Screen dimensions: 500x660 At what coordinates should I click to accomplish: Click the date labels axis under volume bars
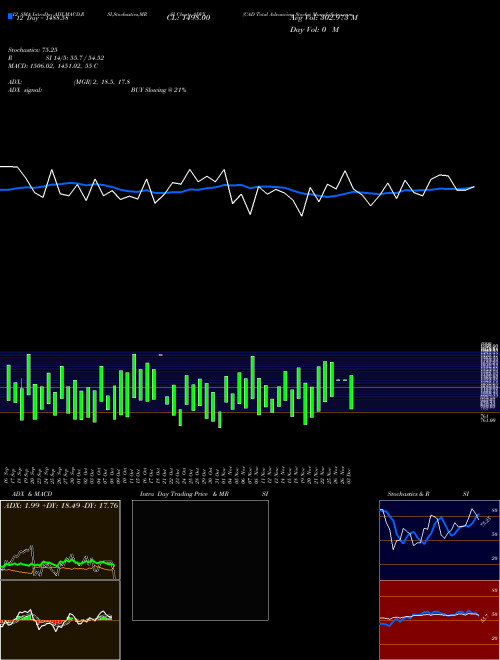[x=178, y=475]
